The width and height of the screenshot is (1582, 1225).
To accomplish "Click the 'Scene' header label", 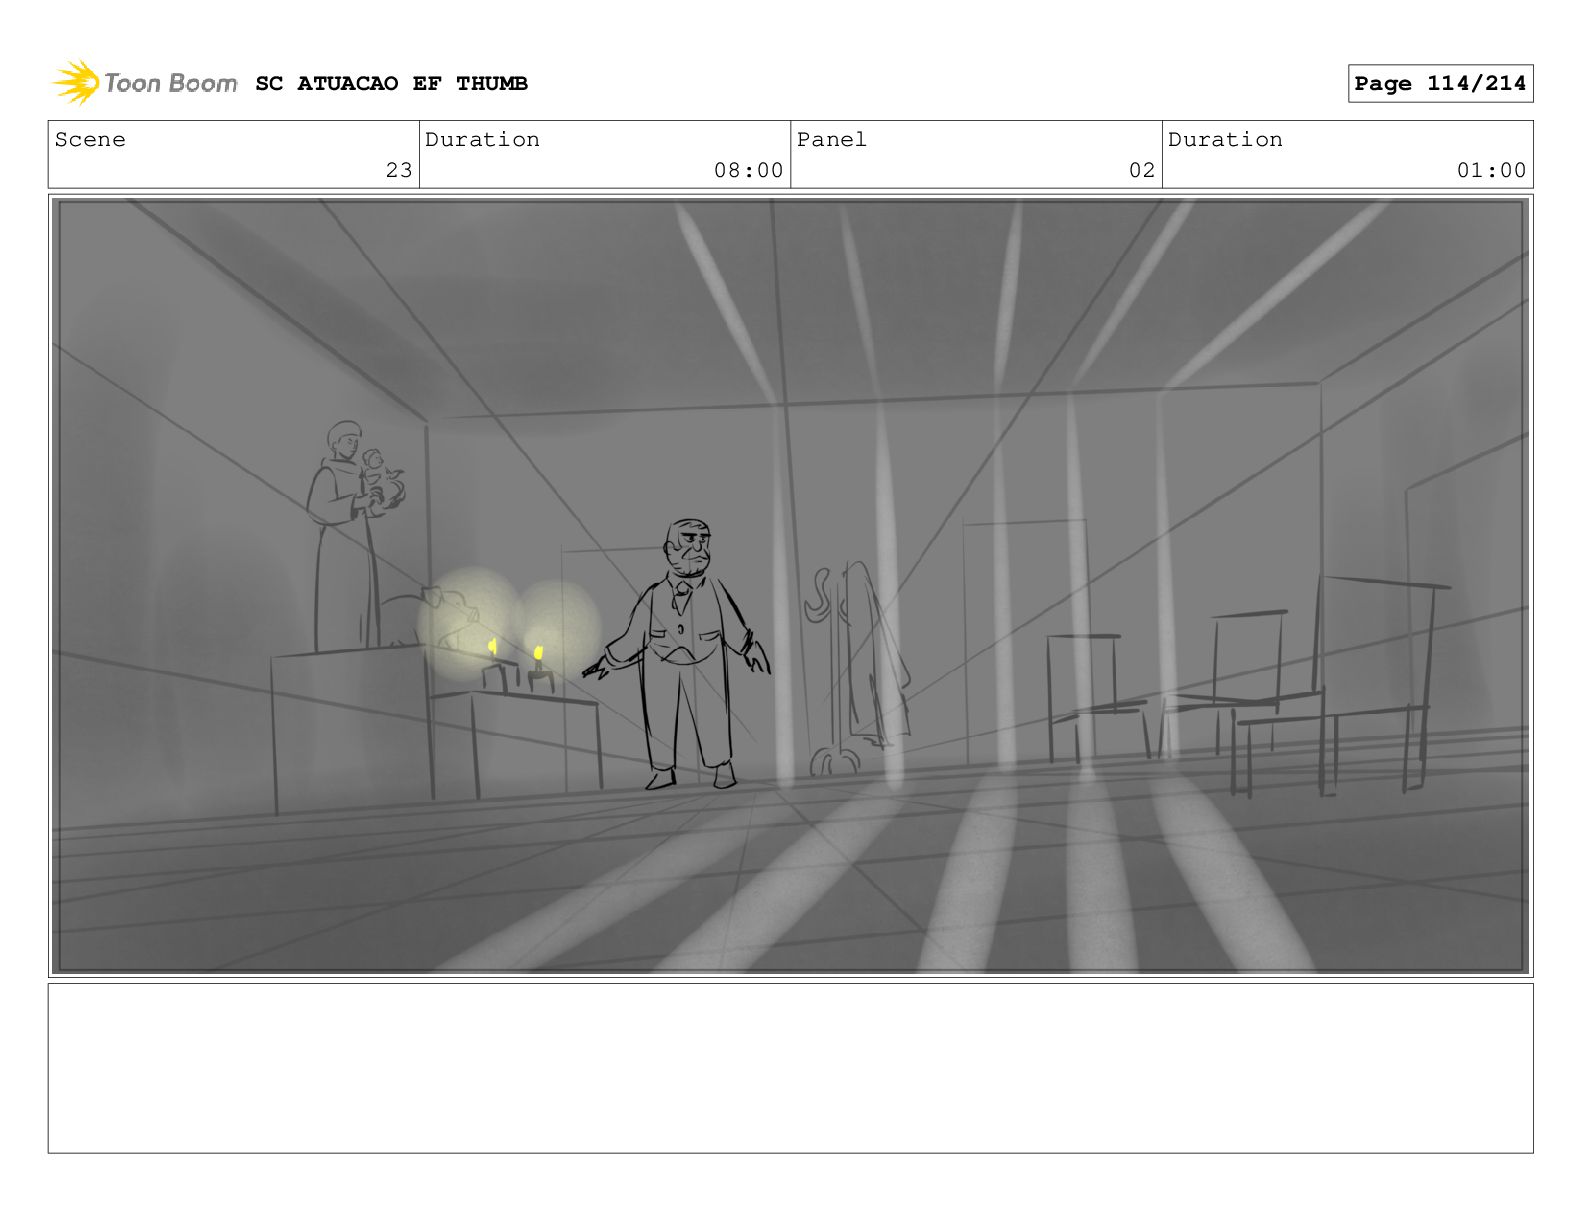I will pyautogui.click(x=91, y=140).
